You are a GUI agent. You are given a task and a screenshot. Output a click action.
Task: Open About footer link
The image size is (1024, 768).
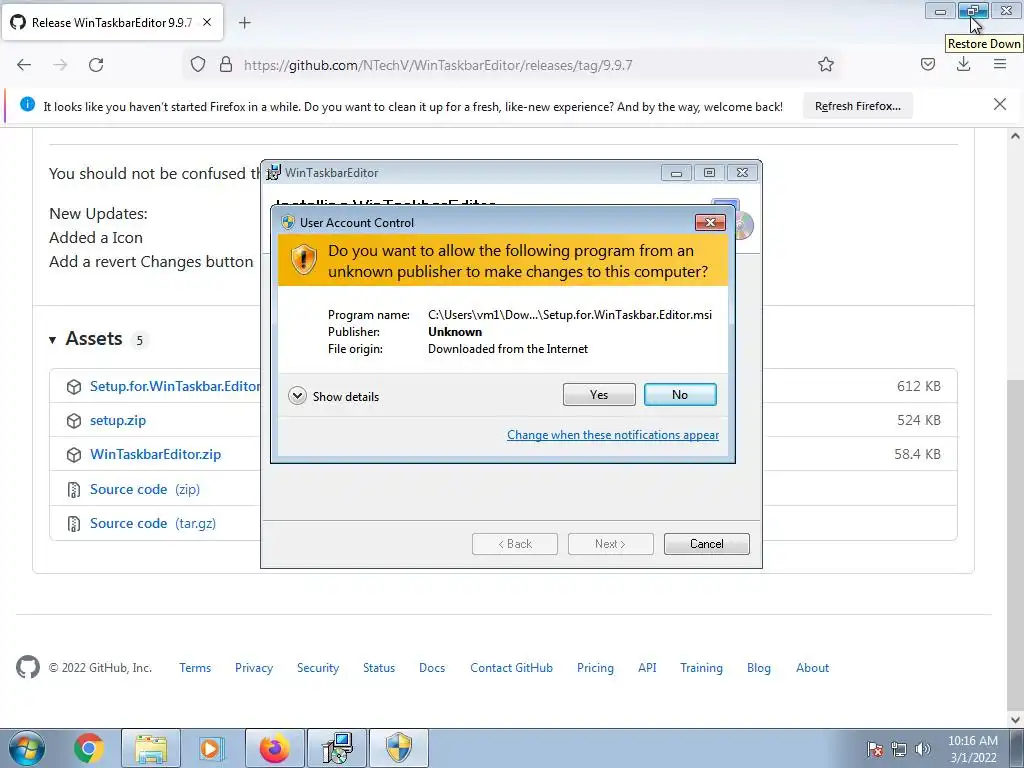(812, 668)
